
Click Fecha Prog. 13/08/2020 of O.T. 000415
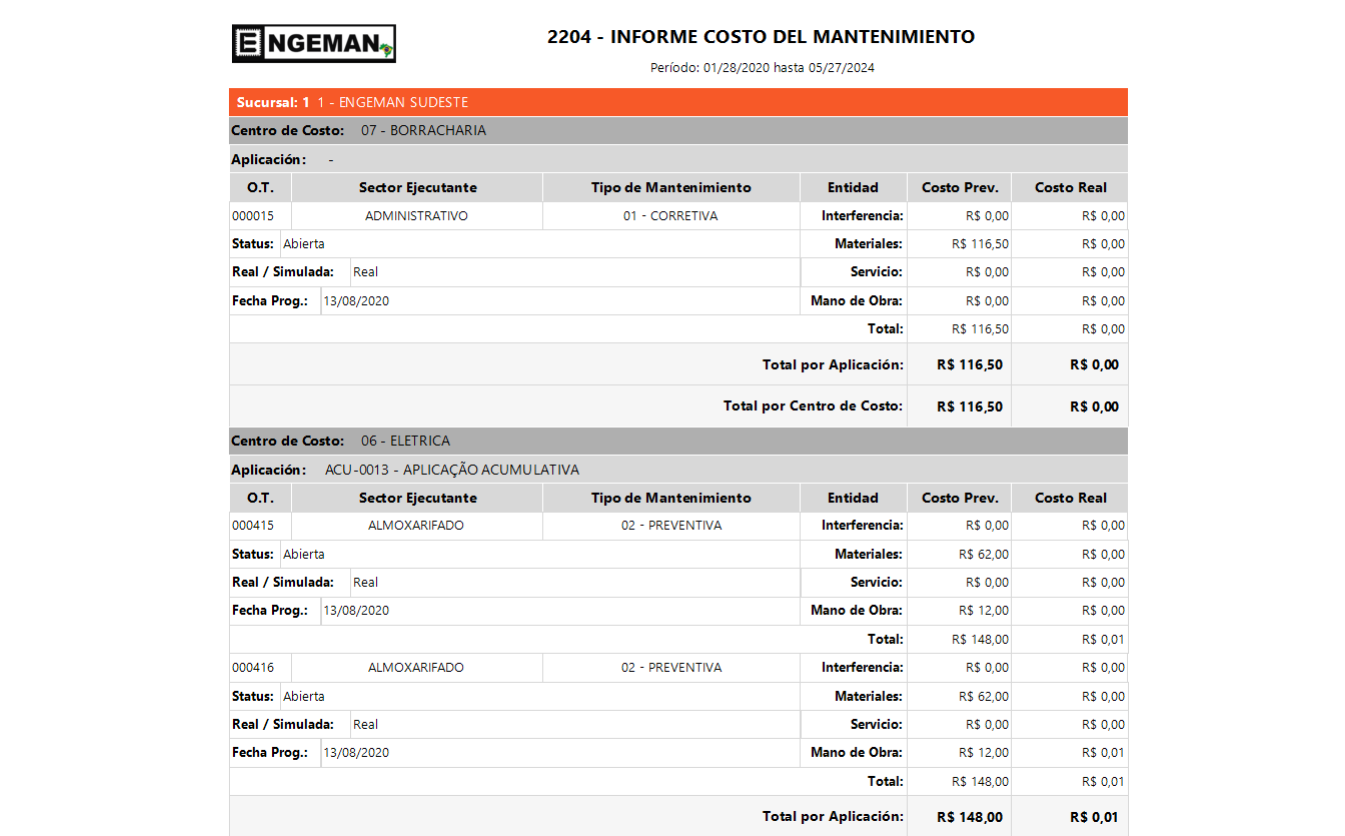coord(355,611)
